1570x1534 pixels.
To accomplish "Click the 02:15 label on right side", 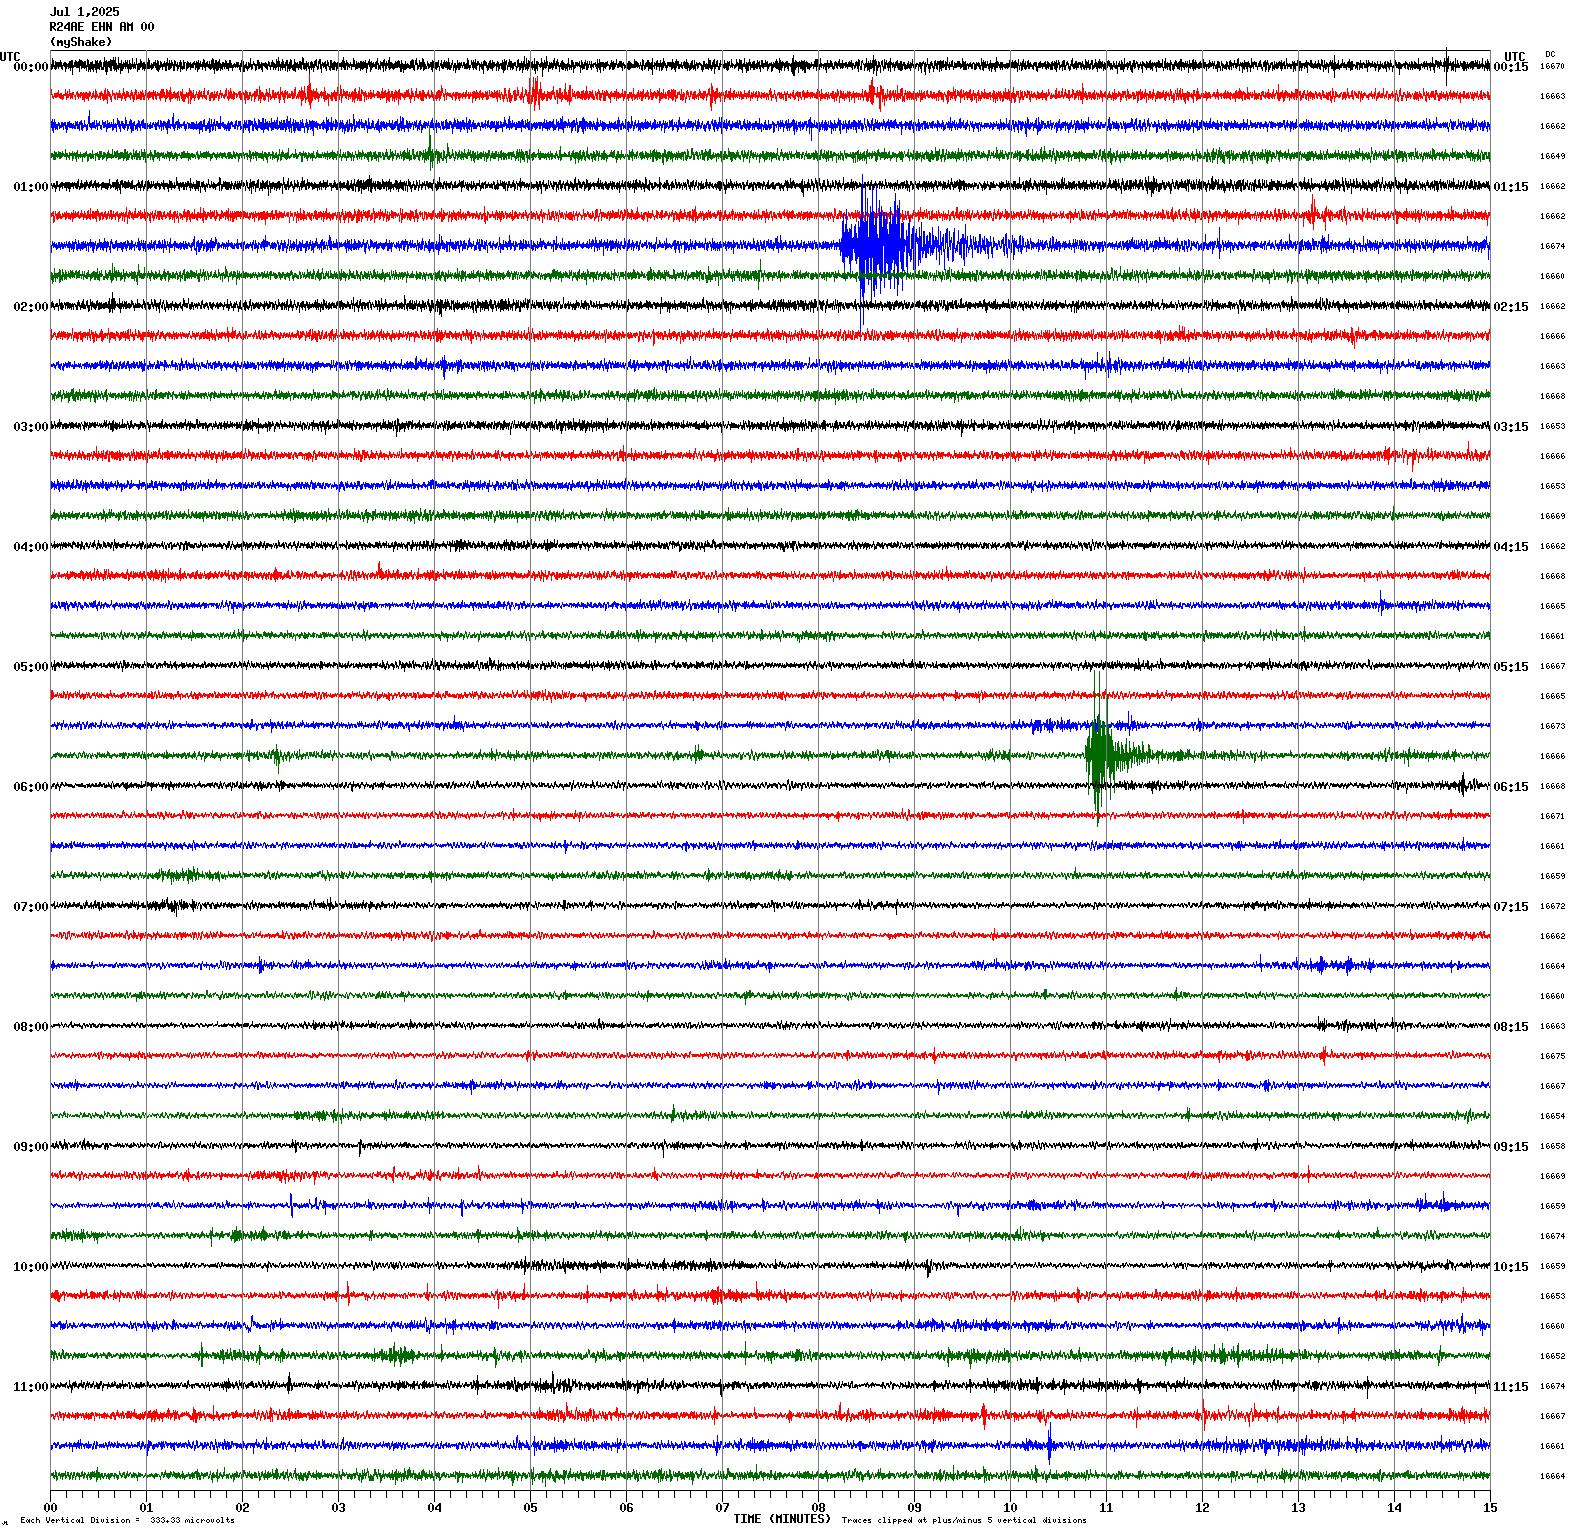I will click(x=1511, y=307).
